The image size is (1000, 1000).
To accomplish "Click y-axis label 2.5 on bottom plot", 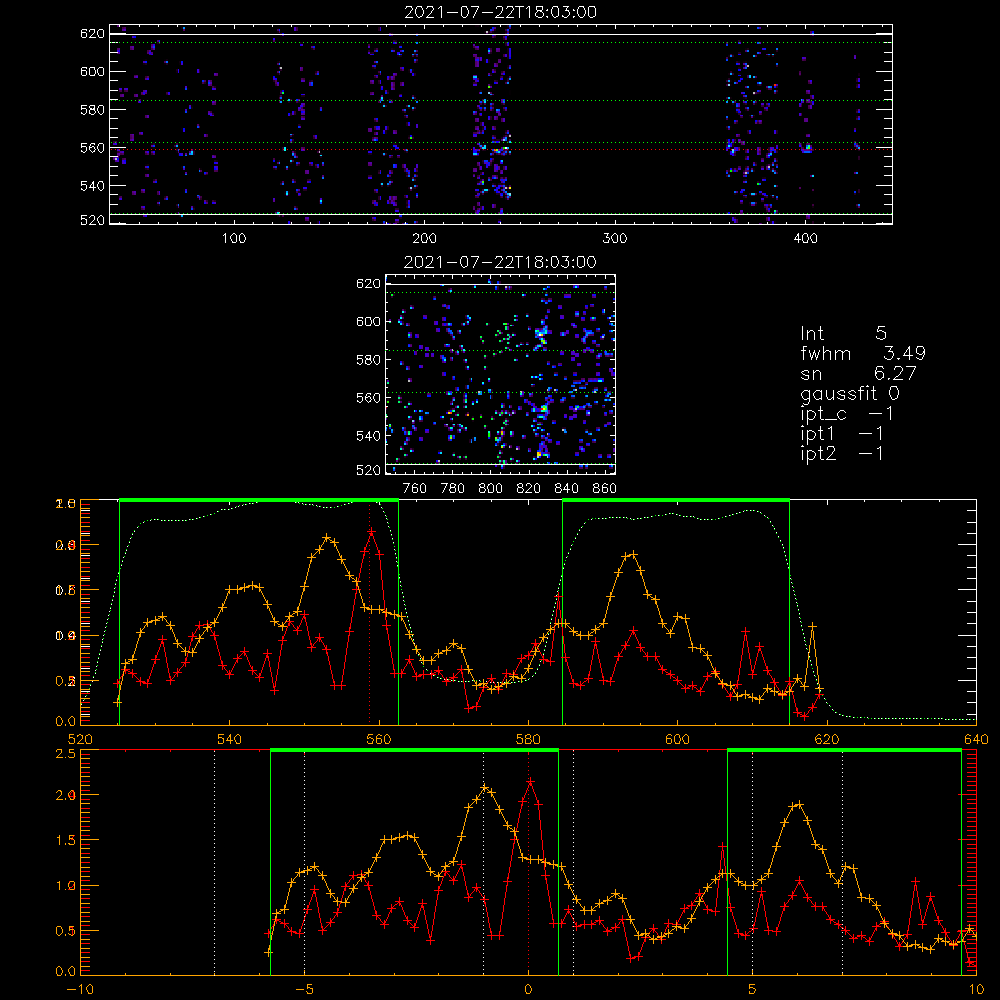I will (66, 754).
